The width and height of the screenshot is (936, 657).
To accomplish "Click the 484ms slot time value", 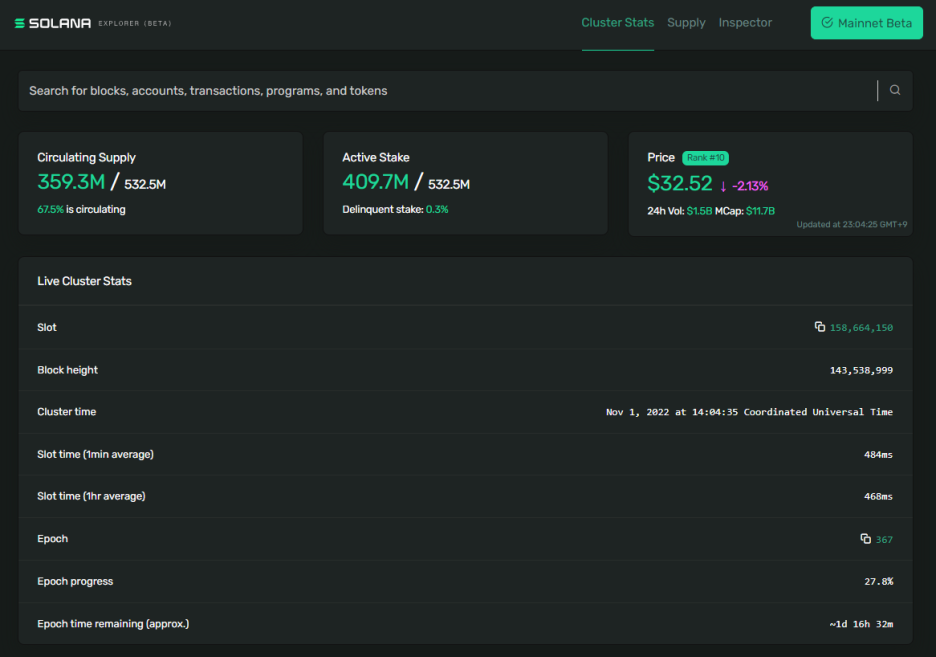I will pyautogui.click(x=878, y=455).
